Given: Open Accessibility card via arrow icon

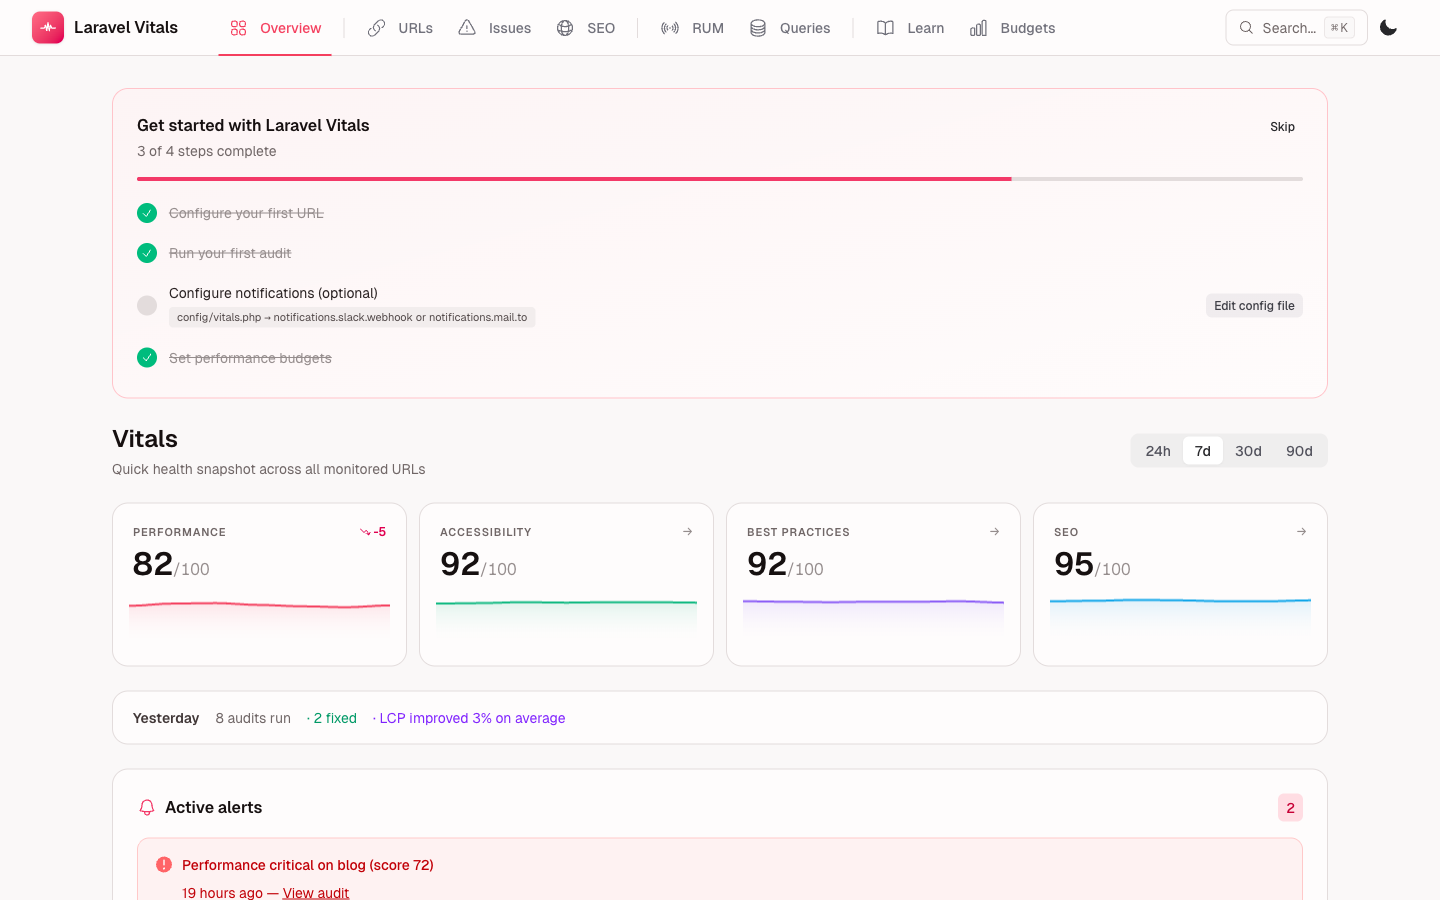Looking at the screenshot, I should [x=687, y=532].
